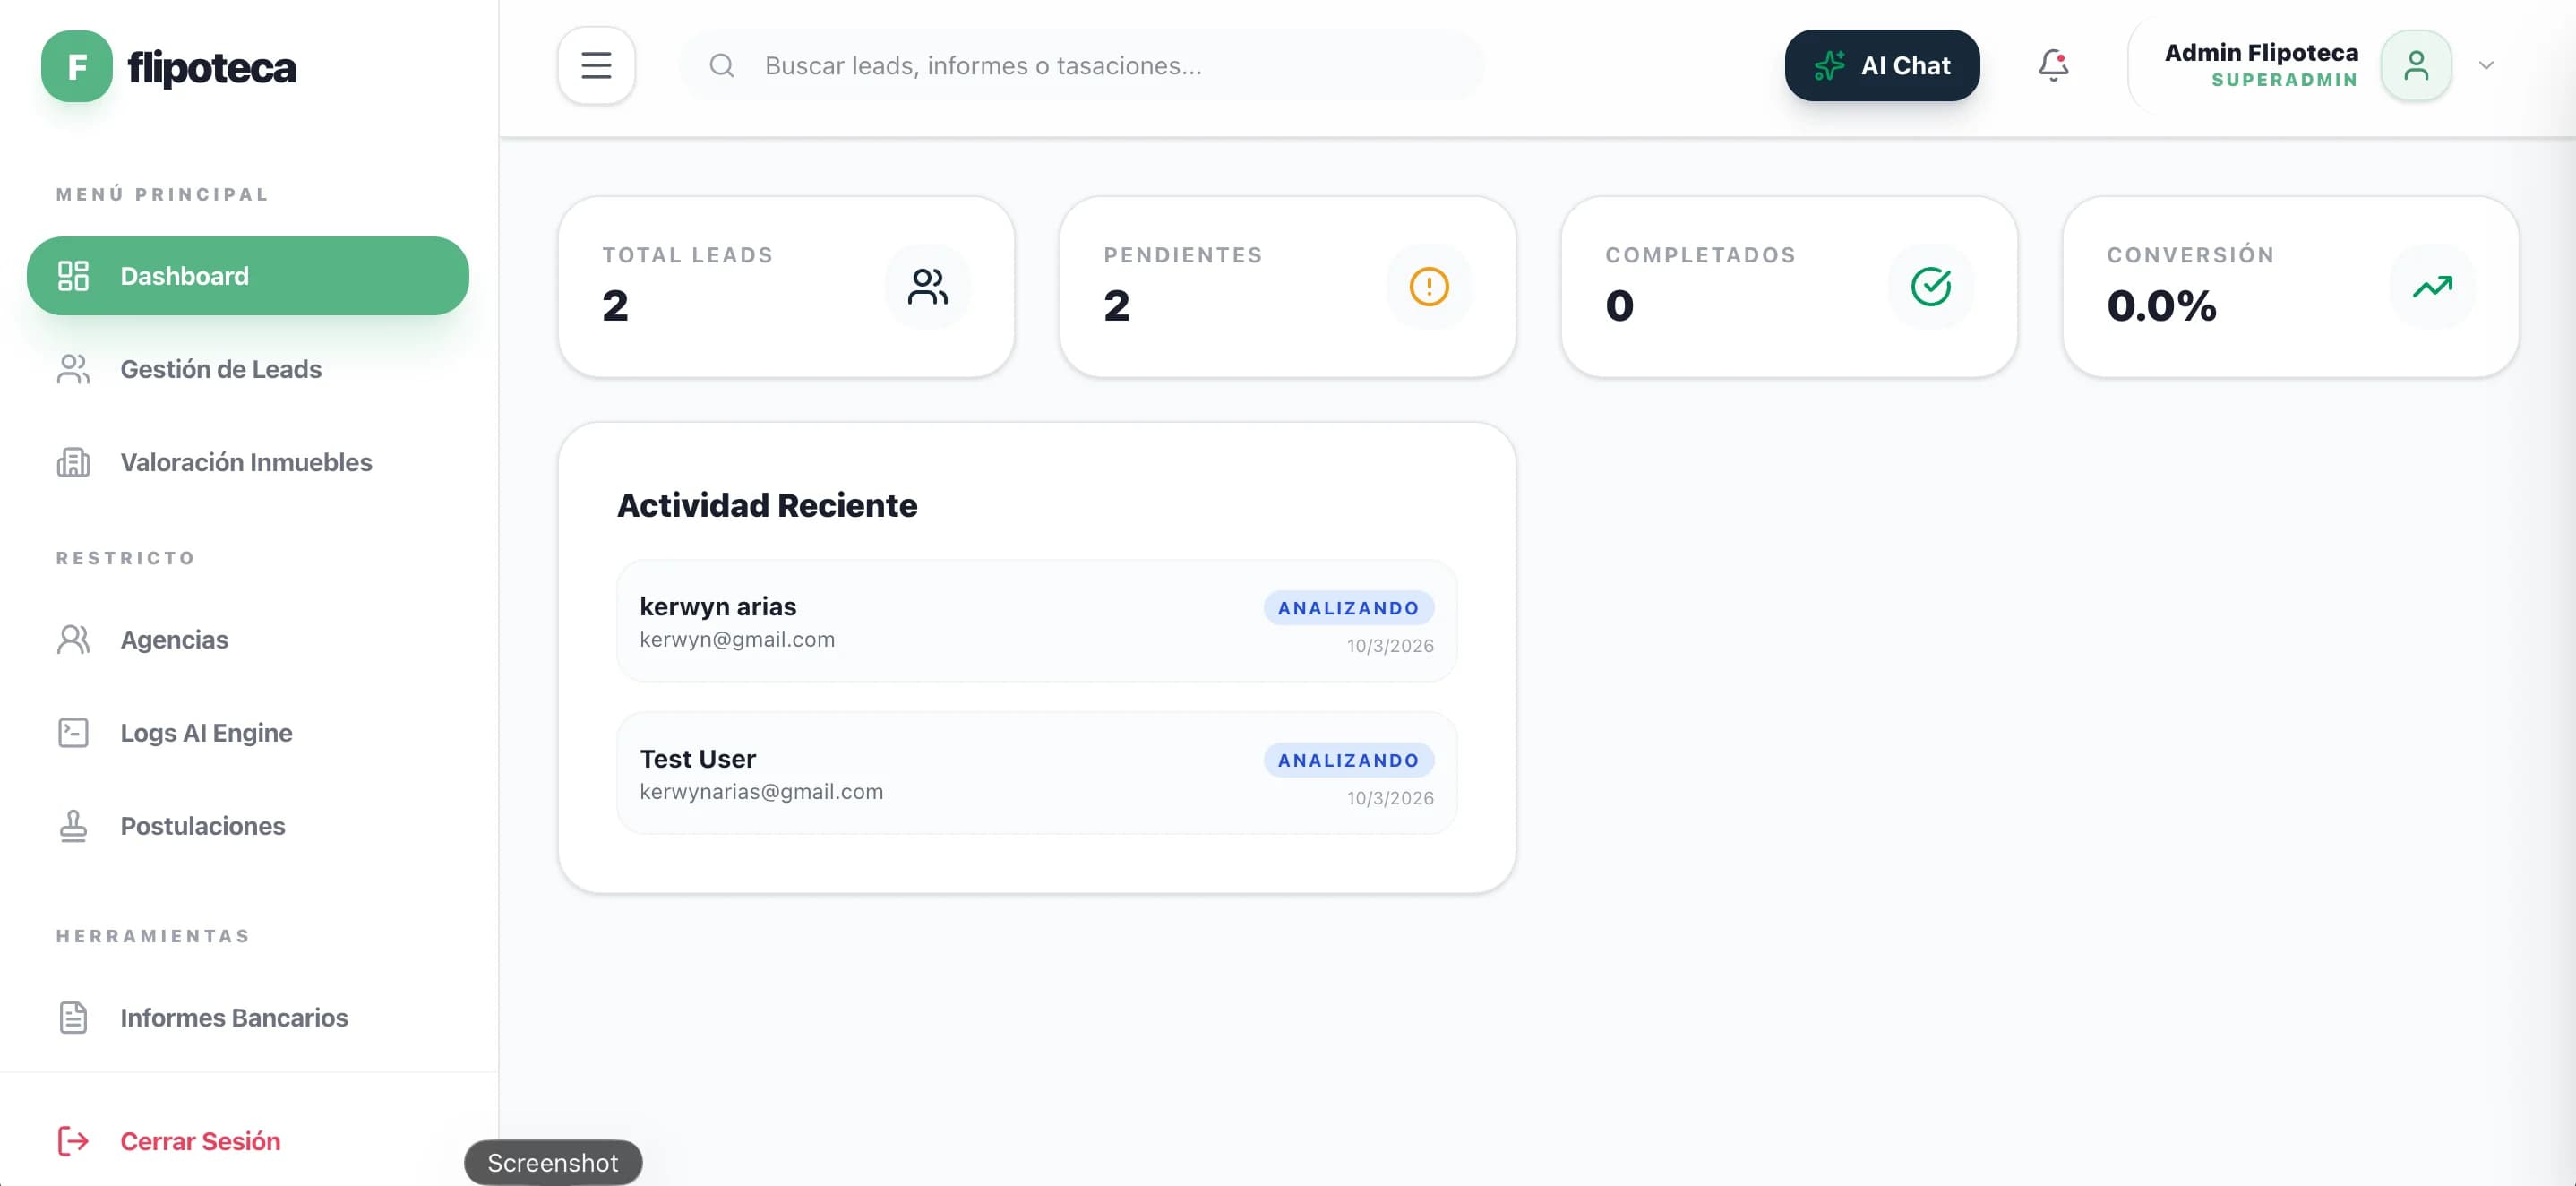Click ANALIZANDO badge on kerwyn arias
2576x1186 pixels.
tap(1348, 608)
